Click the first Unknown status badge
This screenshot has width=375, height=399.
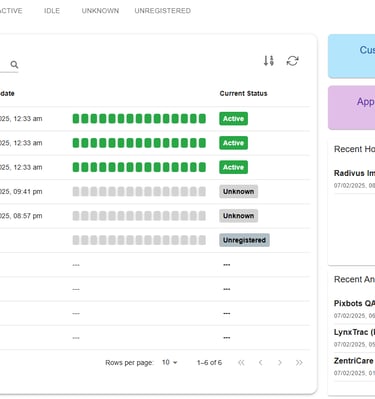click(238, 191)
